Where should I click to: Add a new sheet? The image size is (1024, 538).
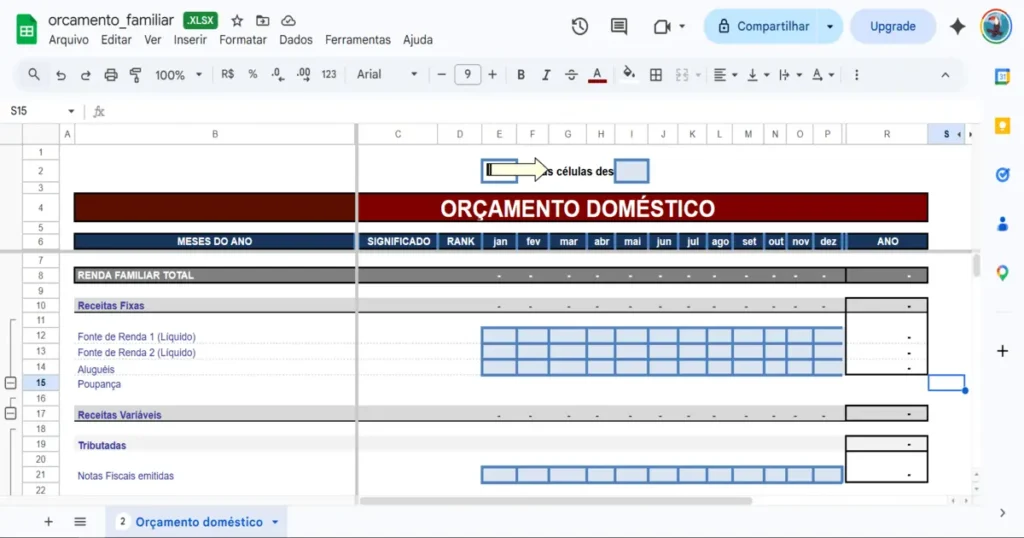(48, 522)
